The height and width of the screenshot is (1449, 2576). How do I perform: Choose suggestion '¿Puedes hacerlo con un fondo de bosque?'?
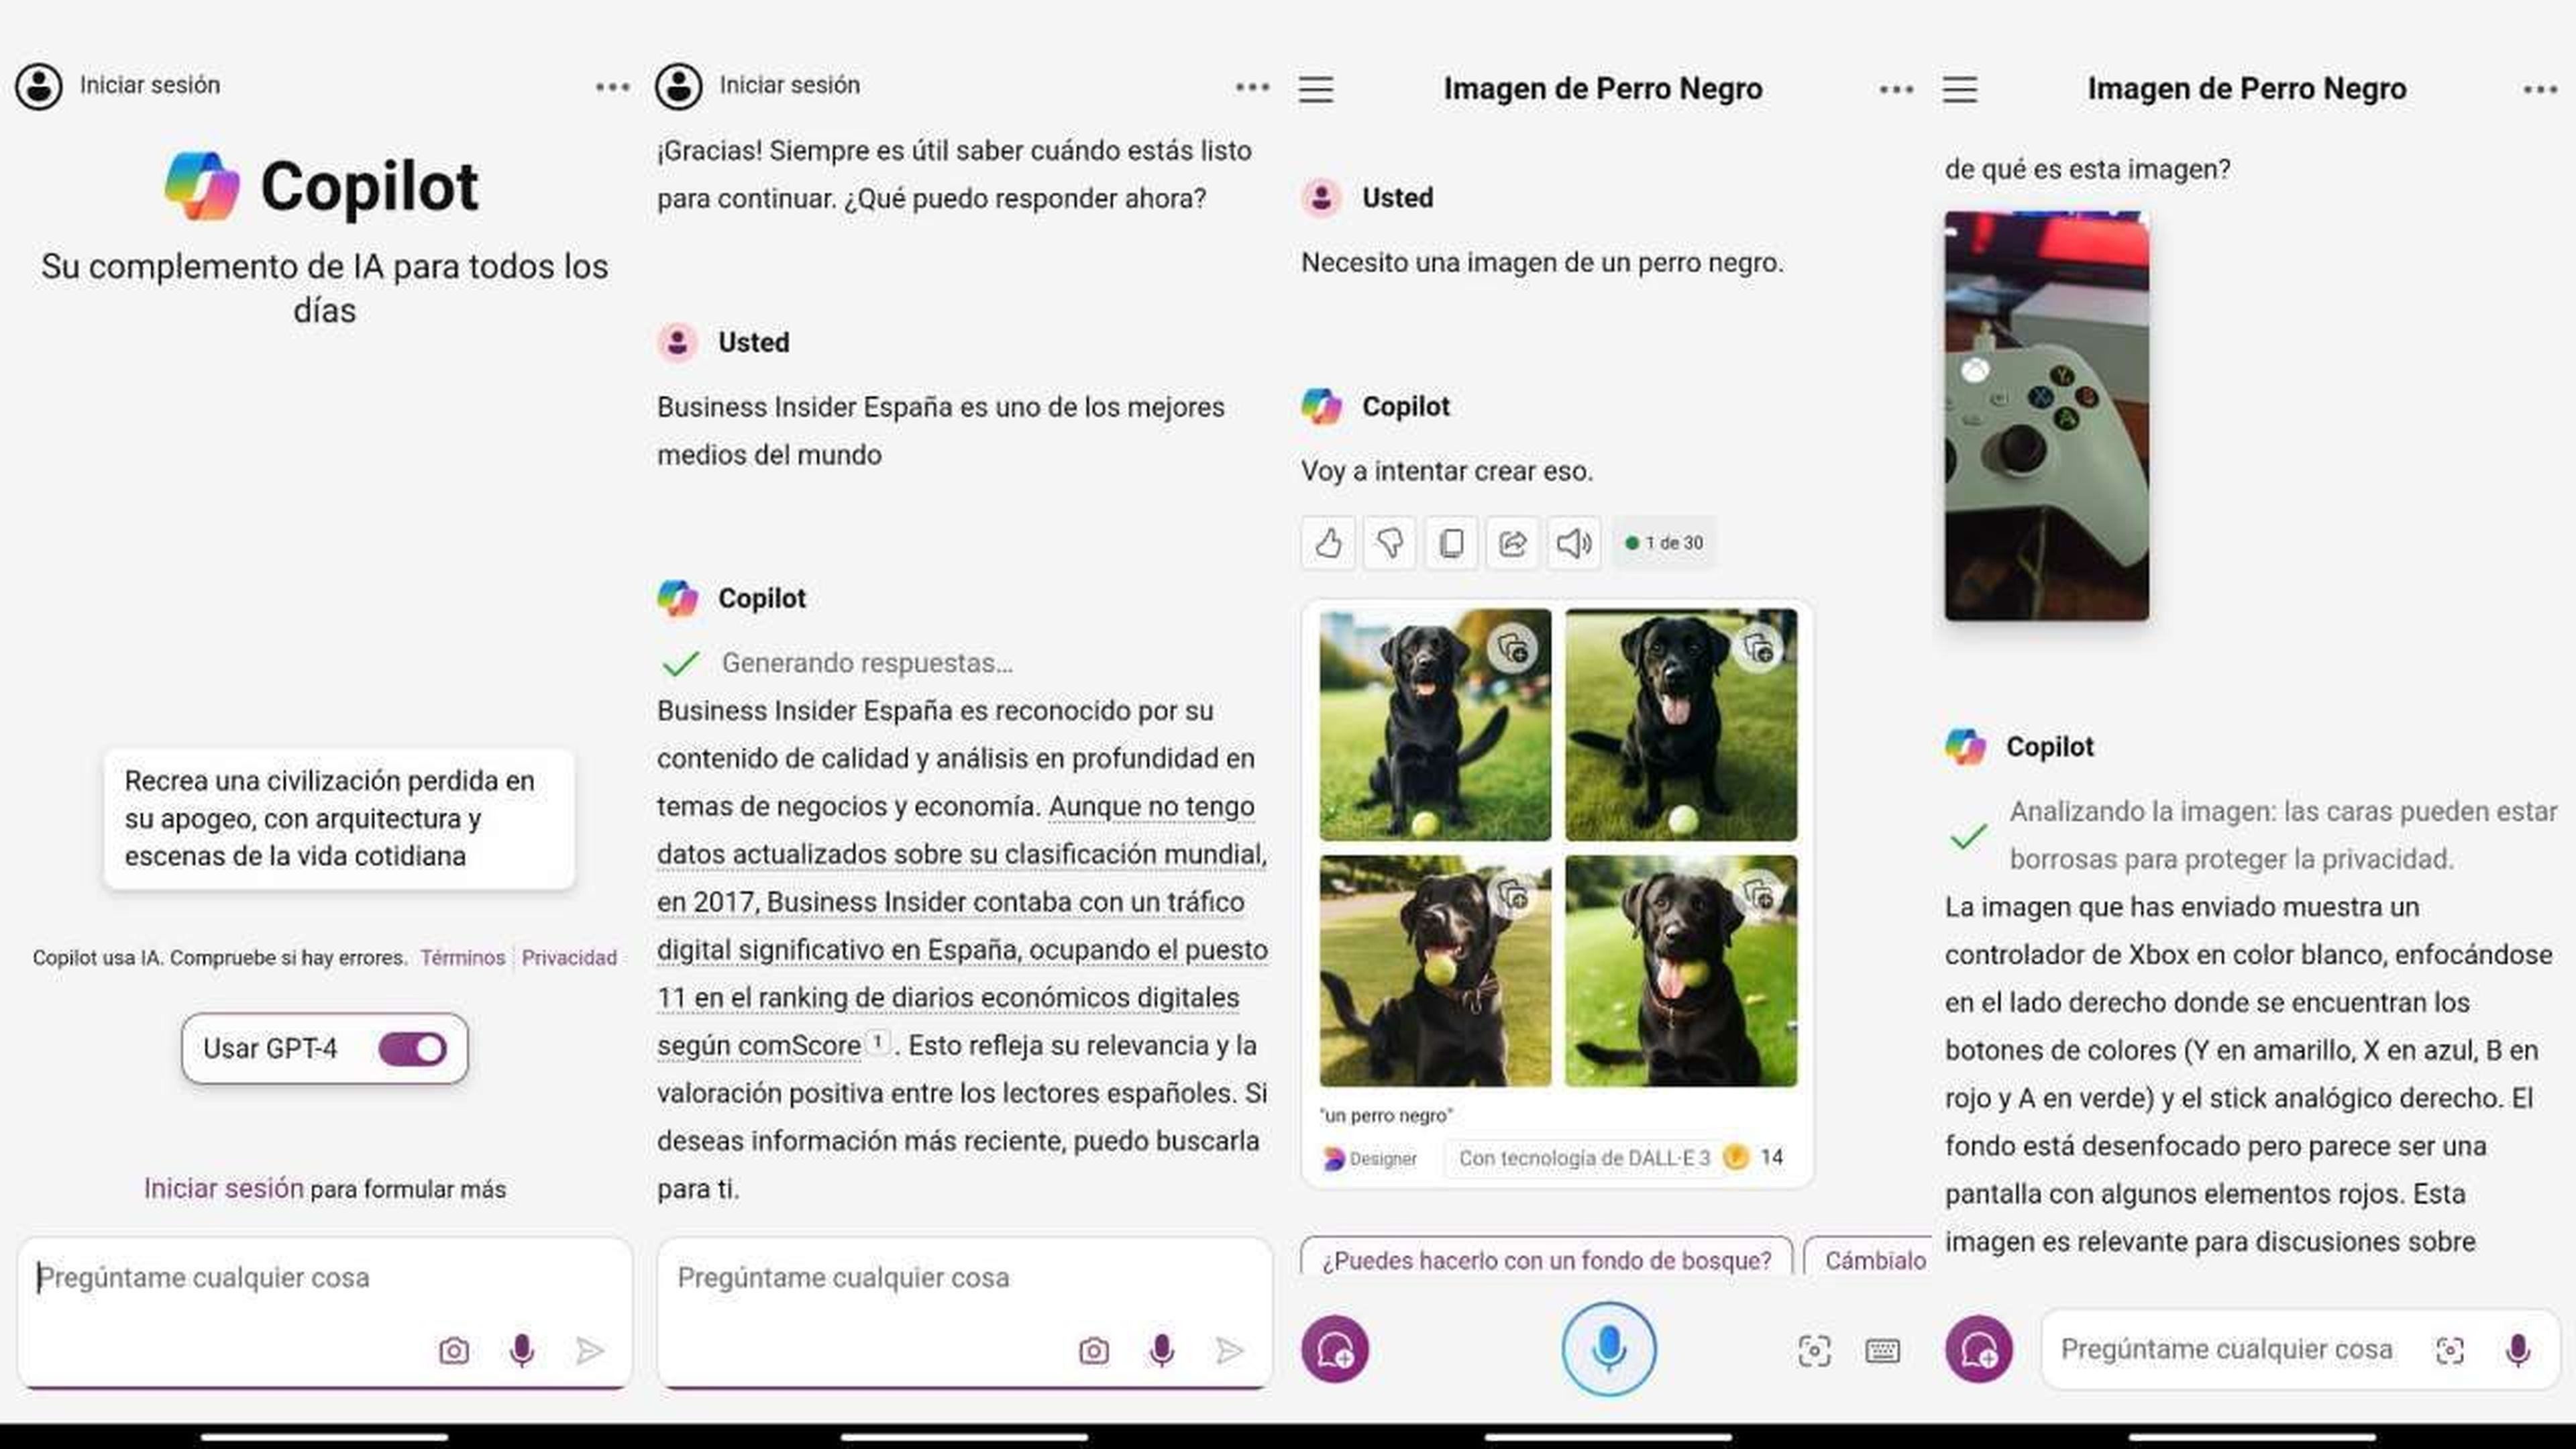[x=1547, y=1259]
